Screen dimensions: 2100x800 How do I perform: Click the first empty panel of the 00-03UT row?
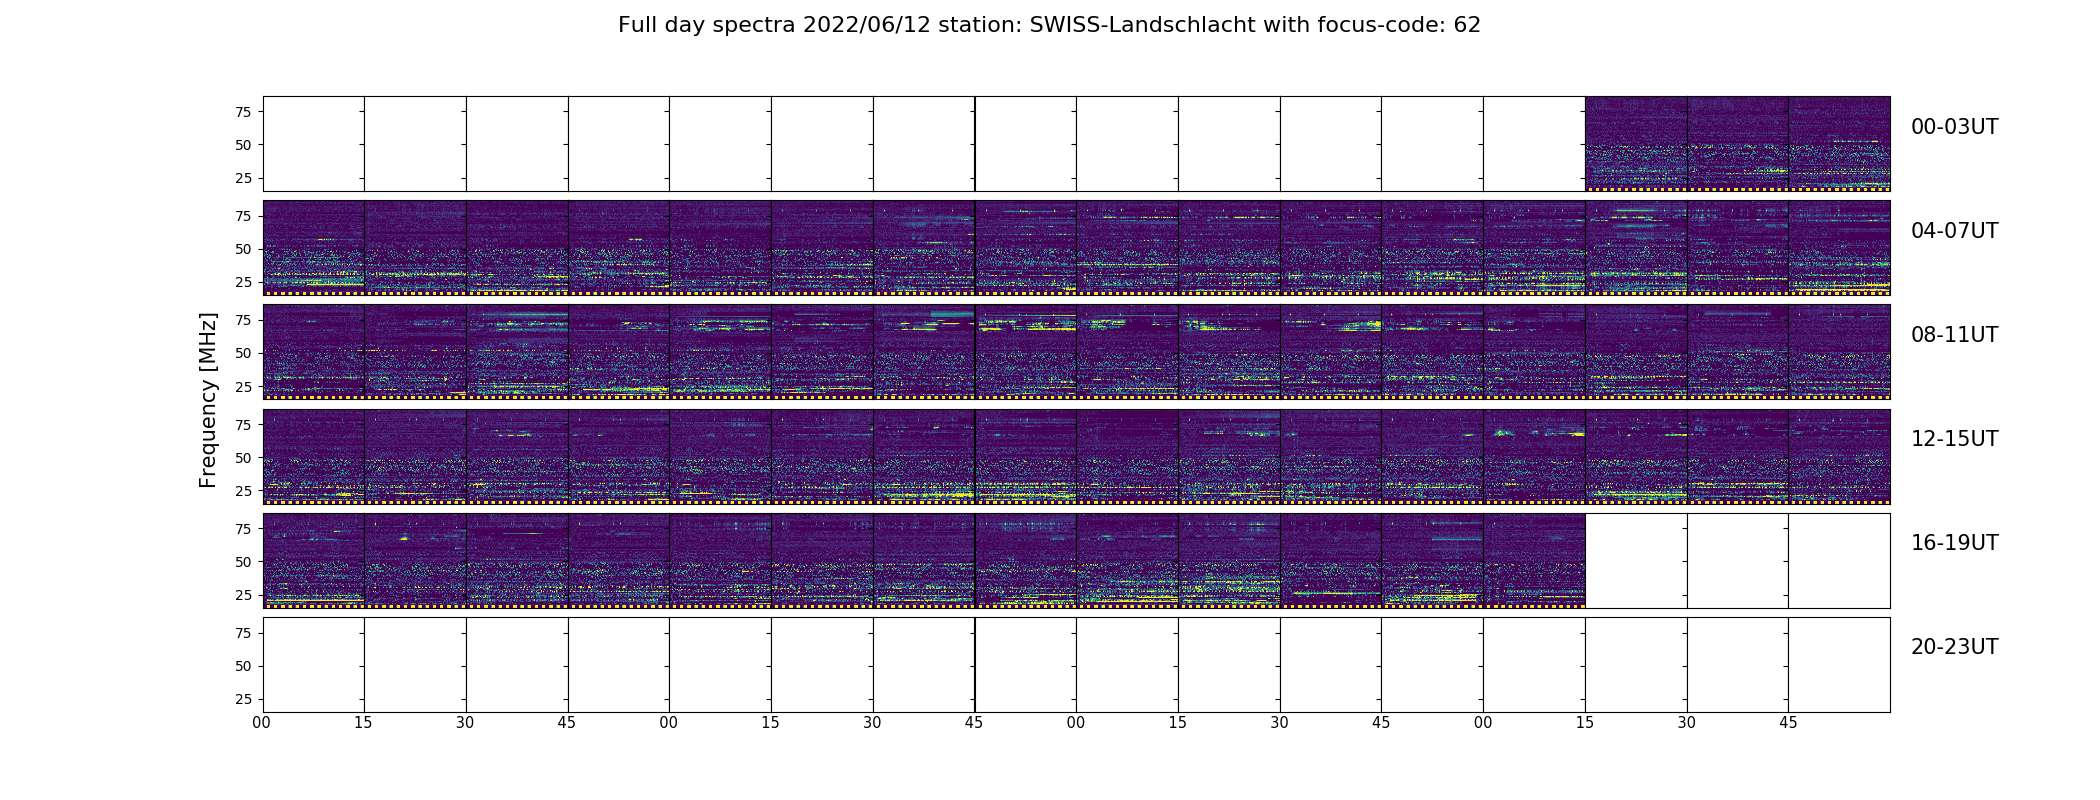(314, 144)
